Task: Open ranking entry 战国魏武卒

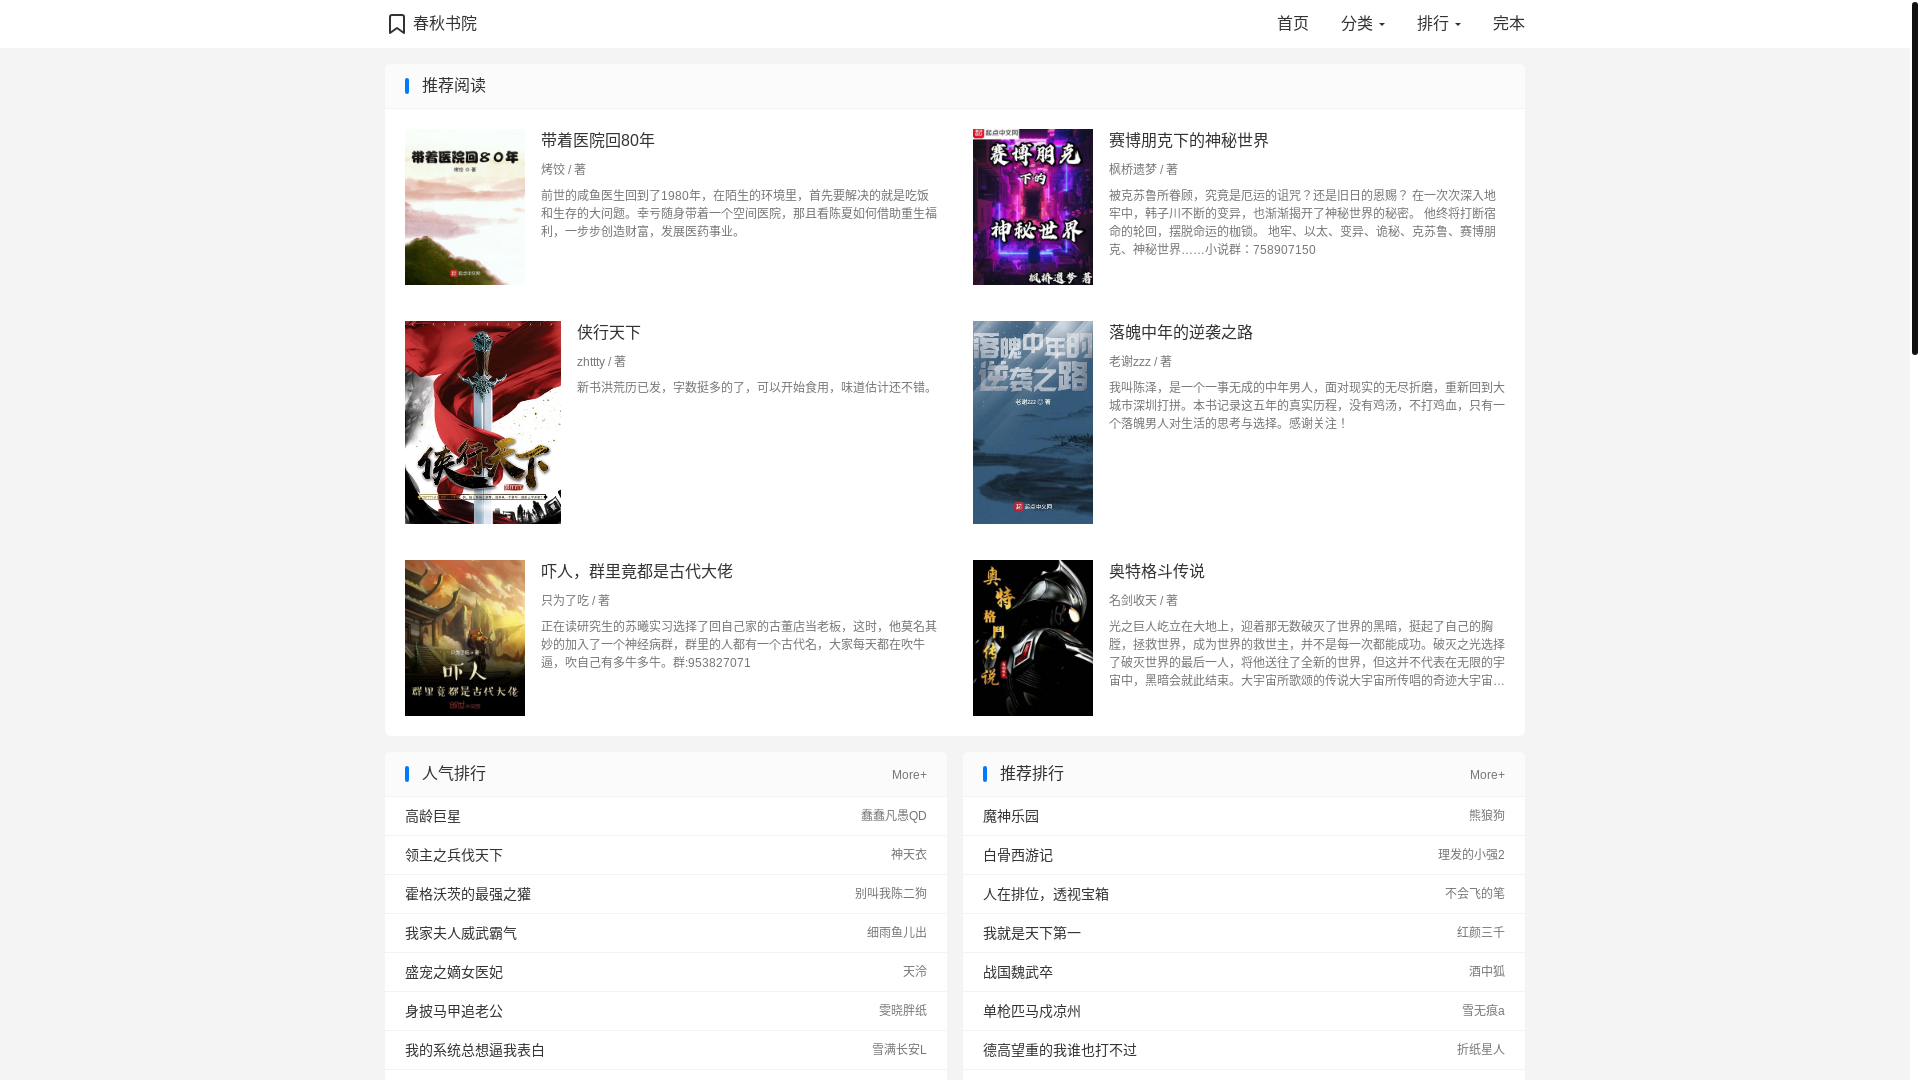Action: [x=1018, y=973]
